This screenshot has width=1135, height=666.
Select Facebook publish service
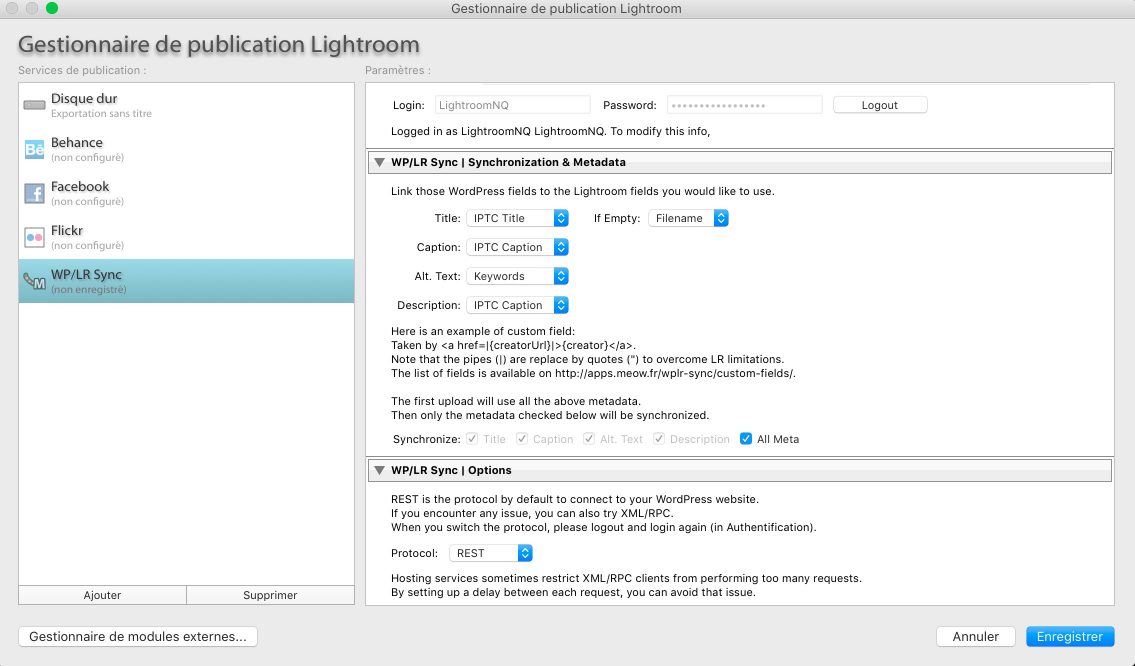point(186,193)
